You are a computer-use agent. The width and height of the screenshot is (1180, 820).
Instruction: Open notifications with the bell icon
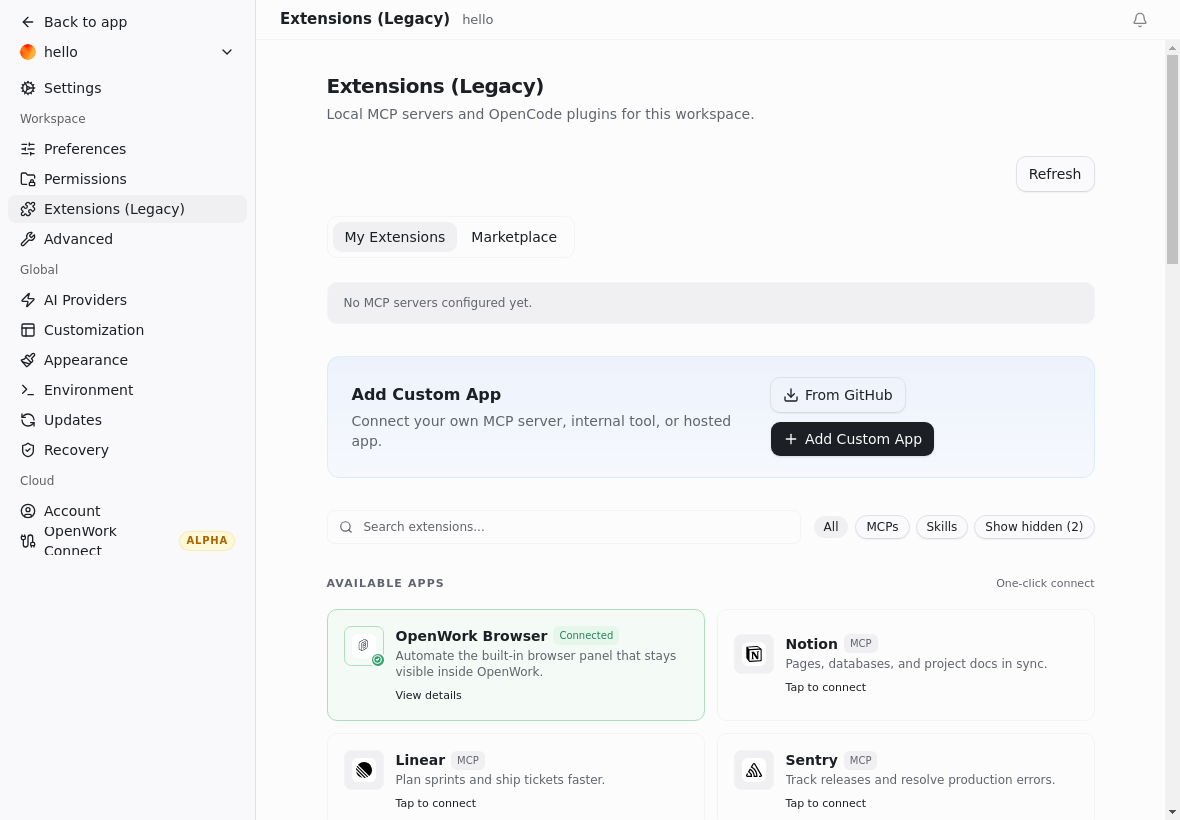pos(1140,20)
